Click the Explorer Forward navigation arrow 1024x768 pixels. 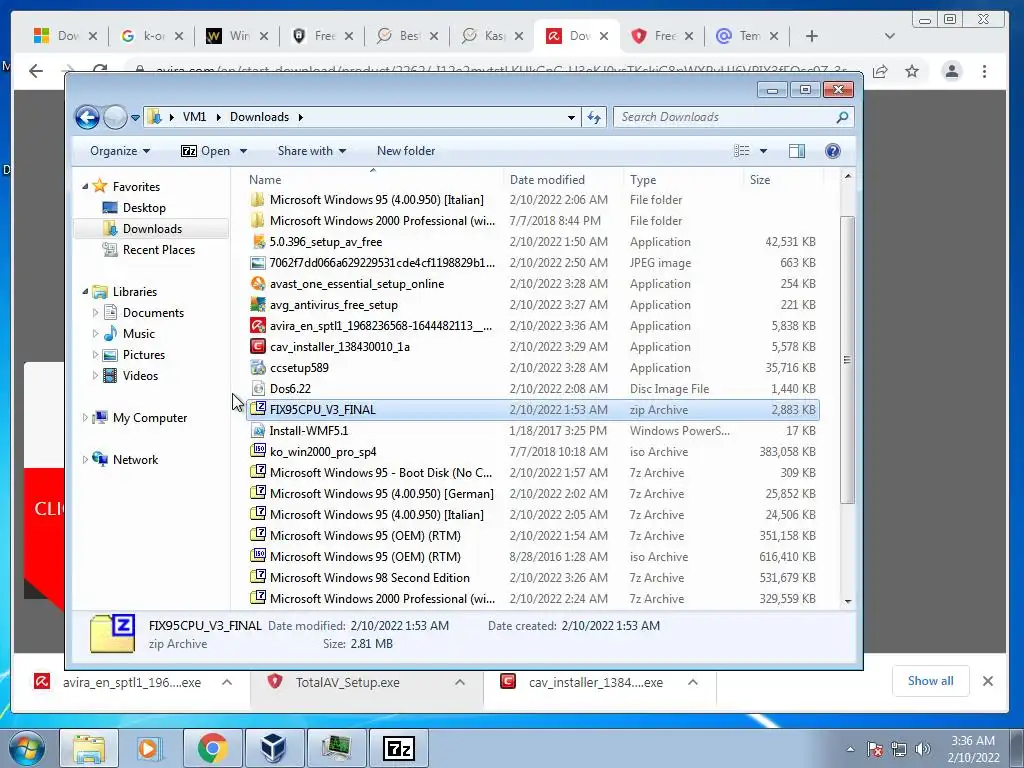(x=115, y=118)
